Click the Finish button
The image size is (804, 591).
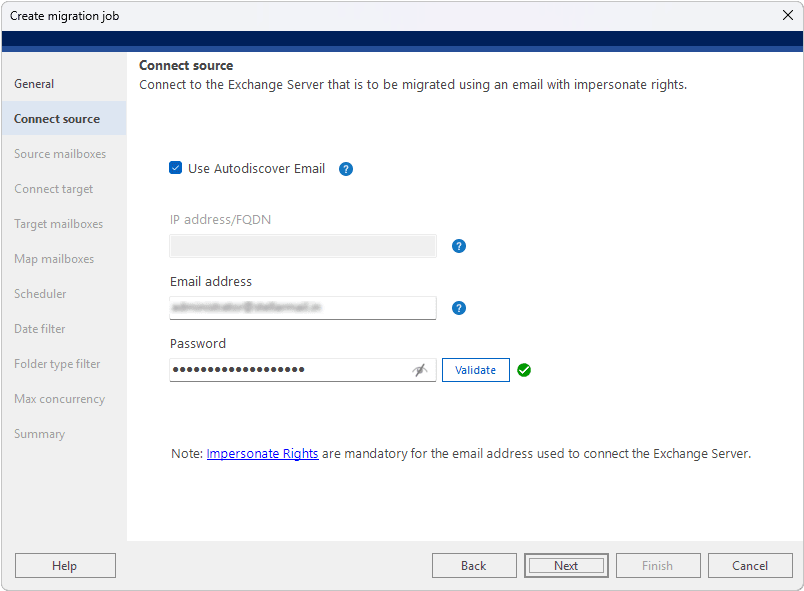tap(658, 565)
